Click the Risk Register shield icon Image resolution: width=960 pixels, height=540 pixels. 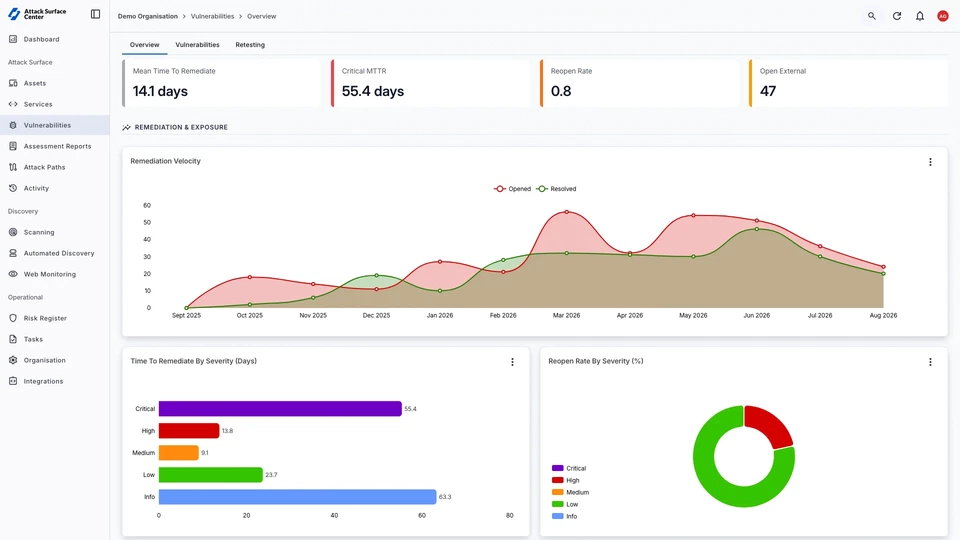point(13,318)
